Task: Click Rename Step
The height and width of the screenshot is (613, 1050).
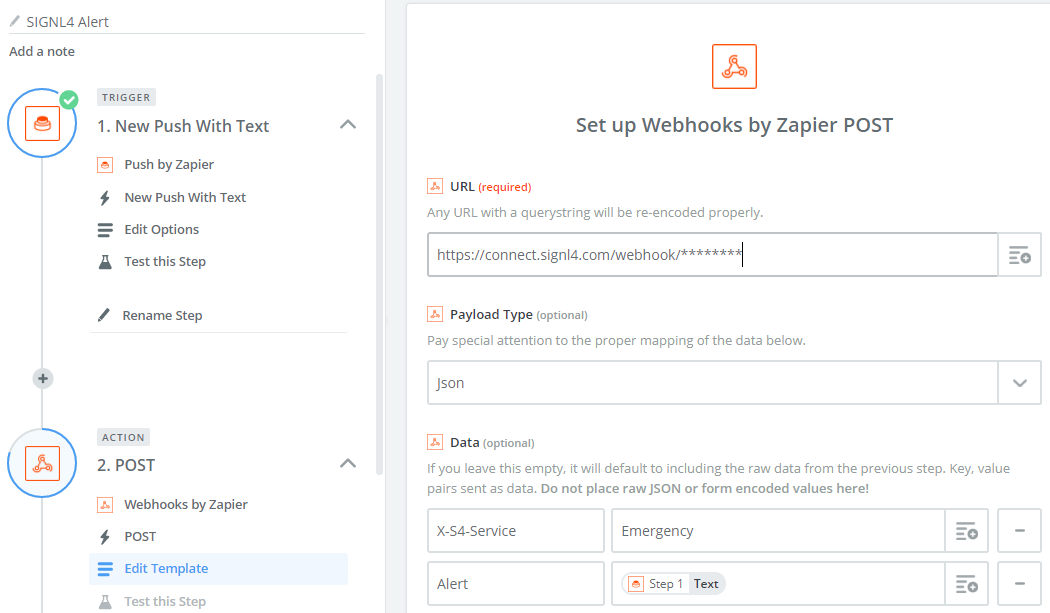Action: (x=162, y=316)
